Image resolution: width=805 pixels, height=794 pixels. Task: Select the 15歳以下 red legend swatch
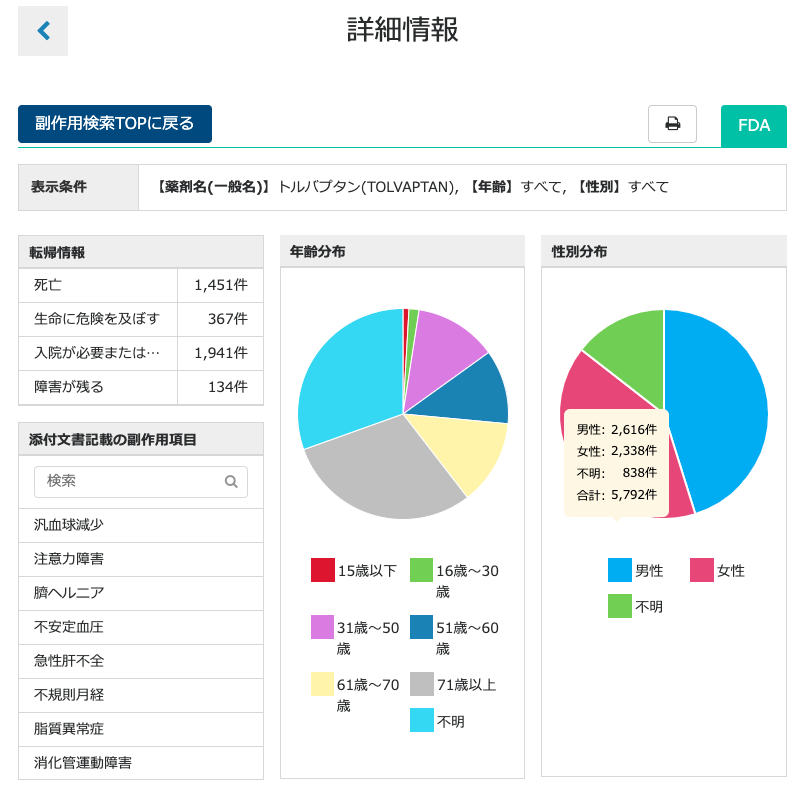point(322,570)
